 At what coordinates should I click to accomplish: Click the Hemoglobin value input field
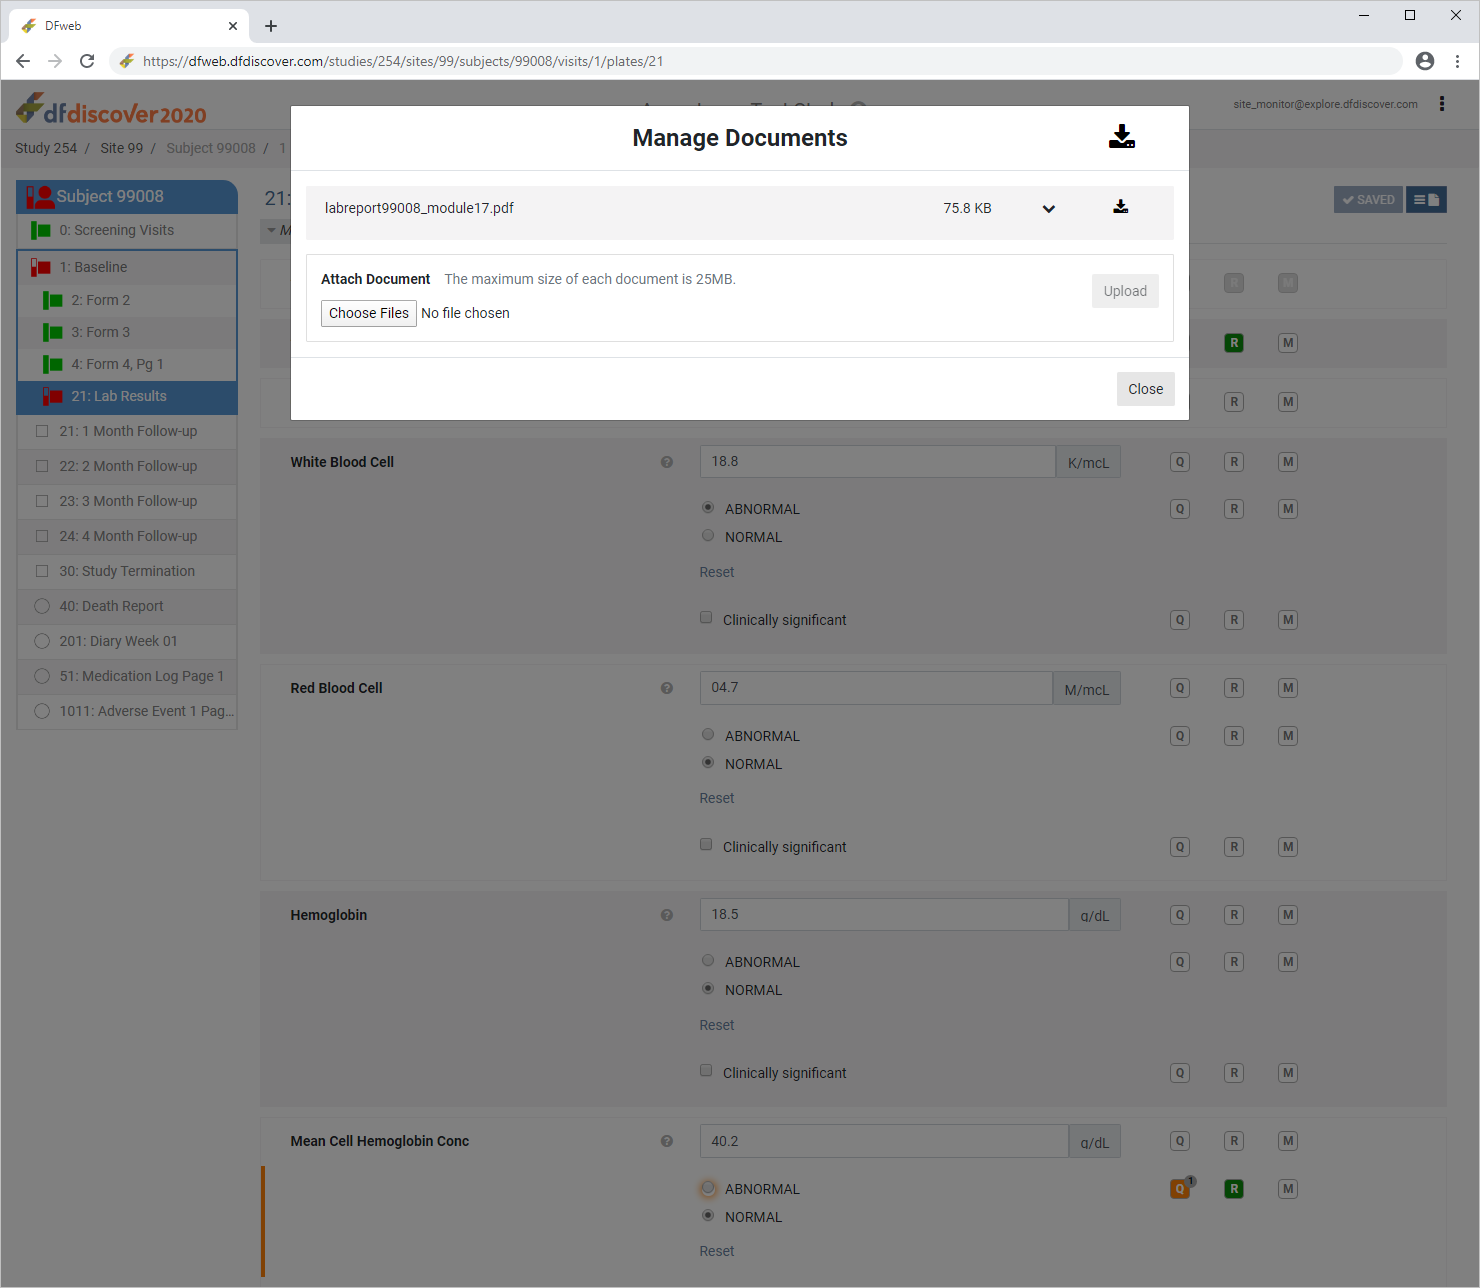[x=883, y=915]
